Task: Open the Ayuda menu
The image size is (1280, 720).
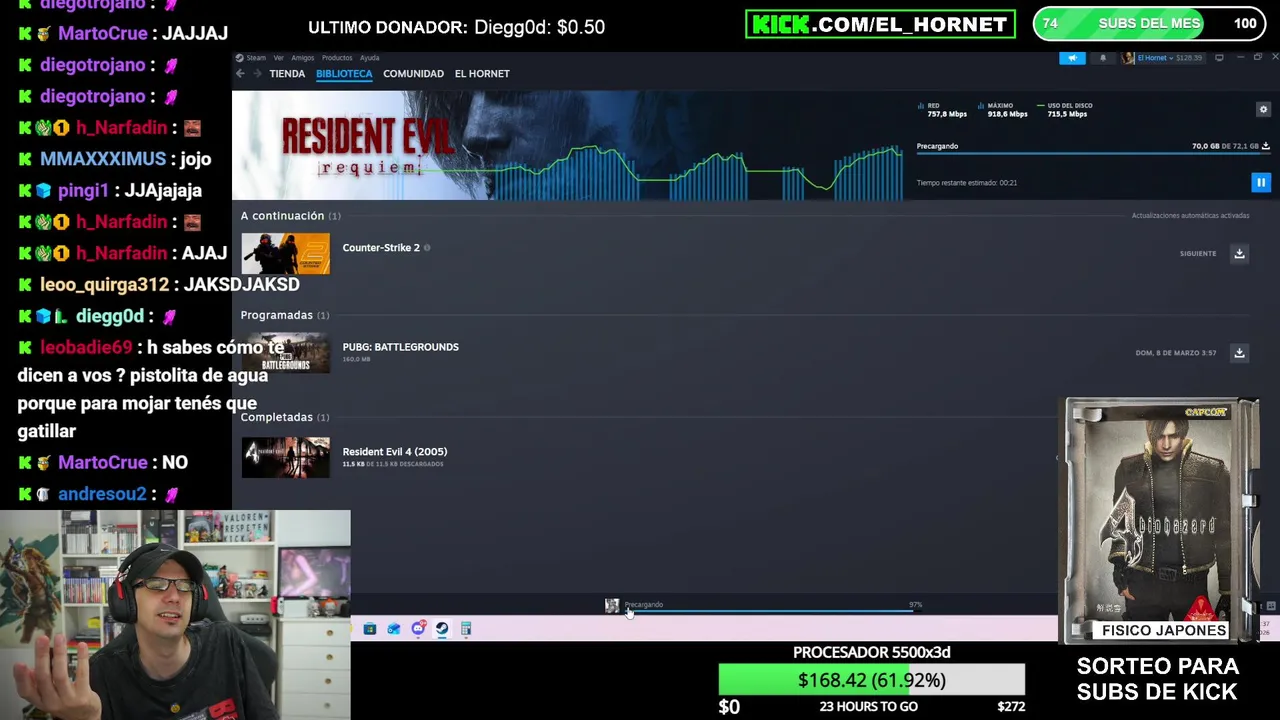Action: tap(369, 58)
